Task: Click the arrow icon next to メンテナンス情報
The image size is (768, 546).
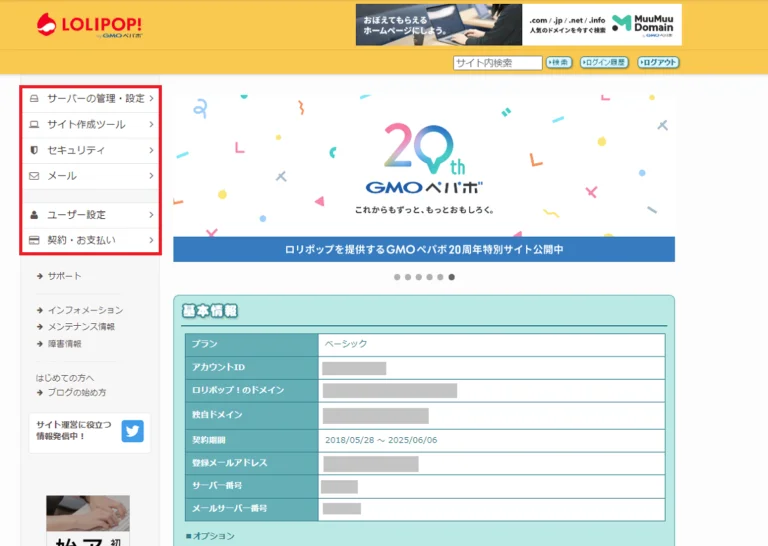Action: 40,327
